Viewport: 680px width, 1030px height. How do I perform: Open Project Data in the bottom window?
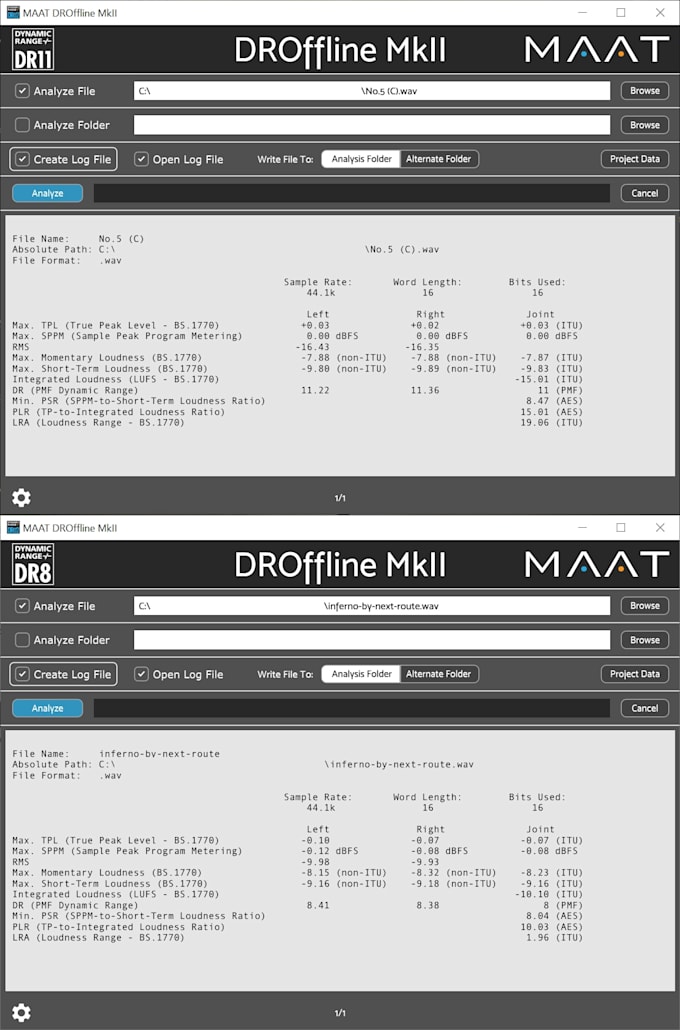(635, 674)
